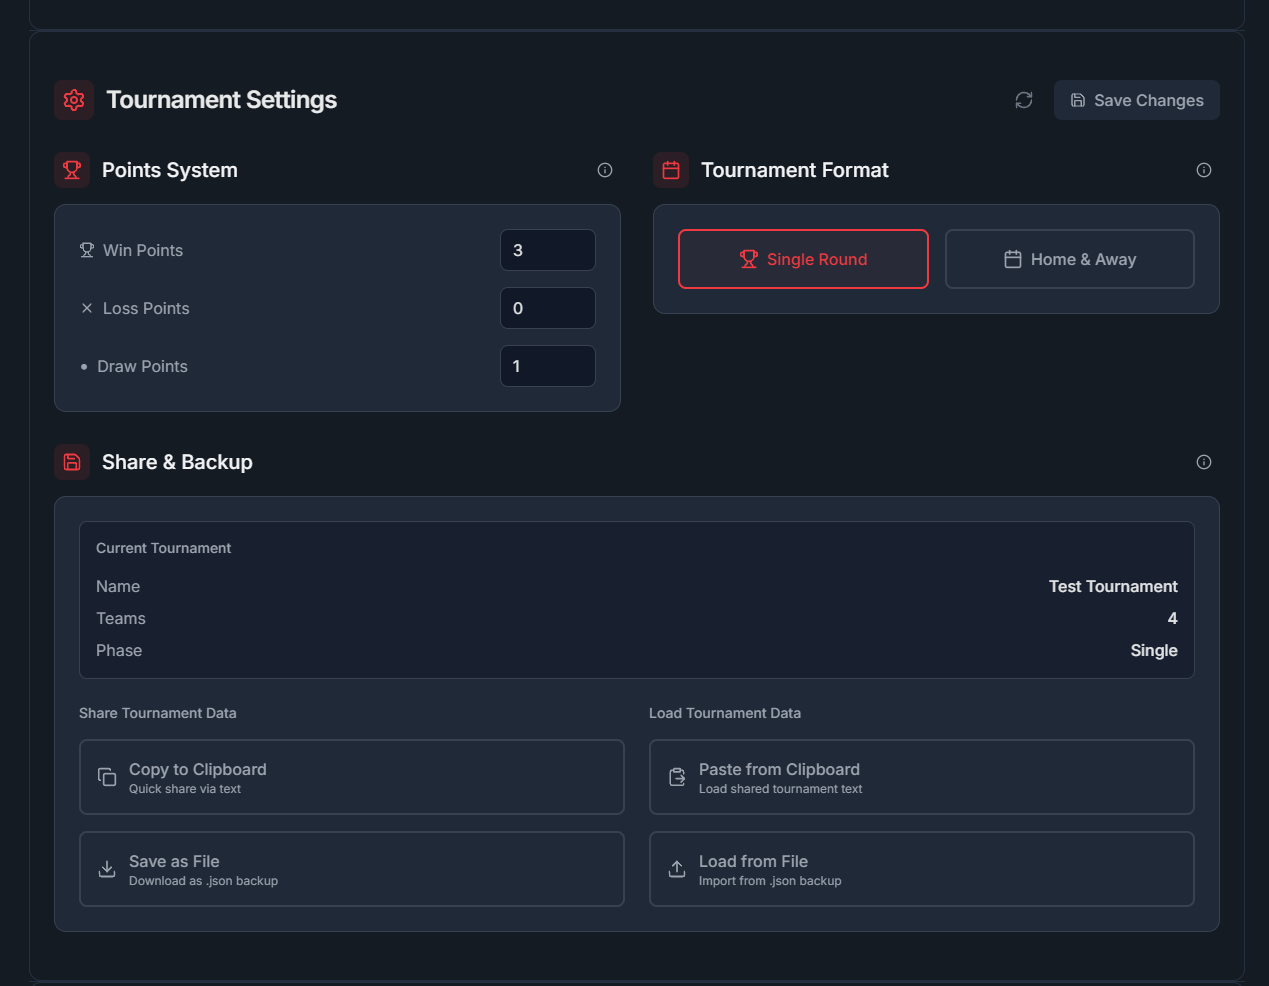This screenshot has height=986, width=1269.
Task: Click the Share & Backup floppy disk icon
Action: pos(72,462)
